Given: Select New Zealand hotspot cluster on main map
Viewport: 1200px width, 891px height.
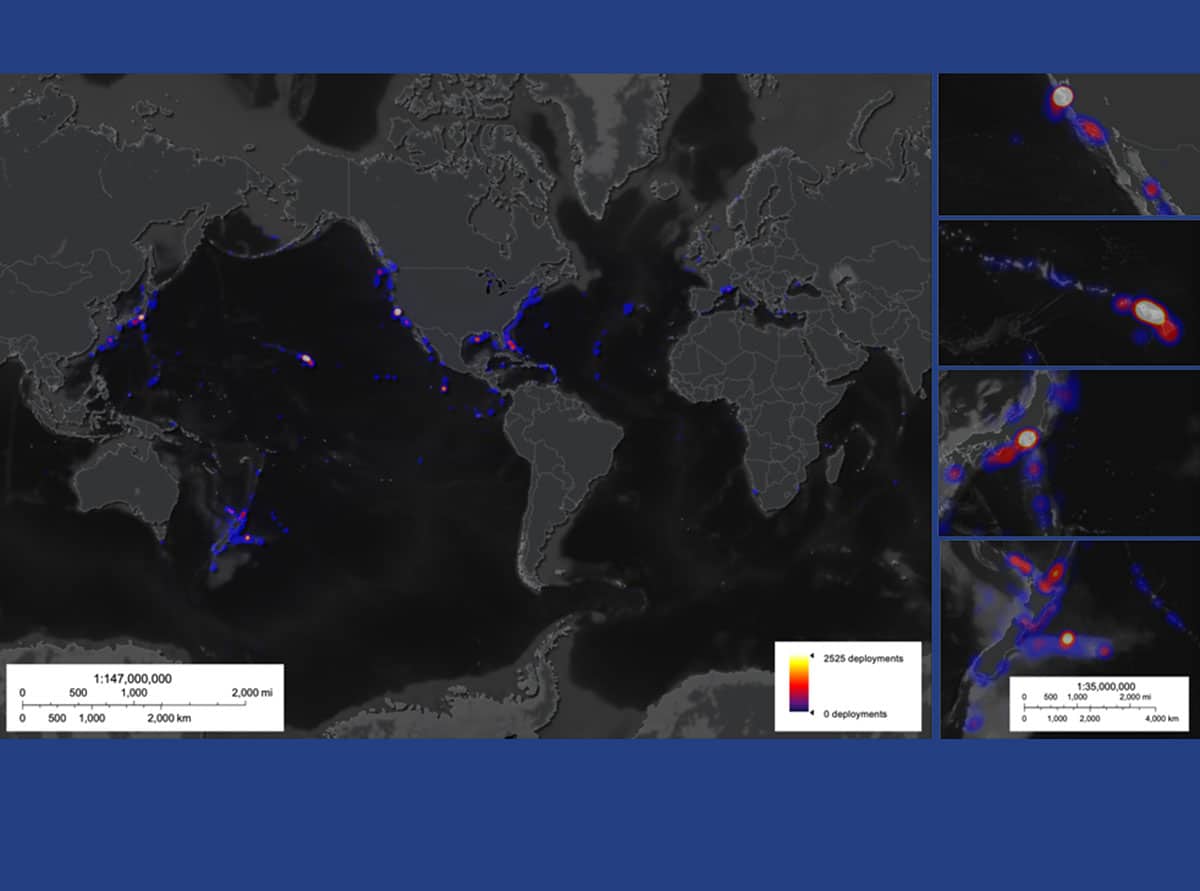Looking at the screenshot, I should coord(245,538).
